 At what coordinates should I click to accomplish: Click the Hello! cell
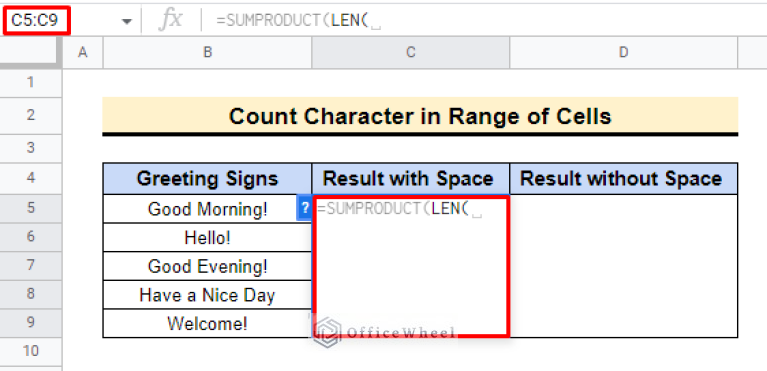click(207, 238)
